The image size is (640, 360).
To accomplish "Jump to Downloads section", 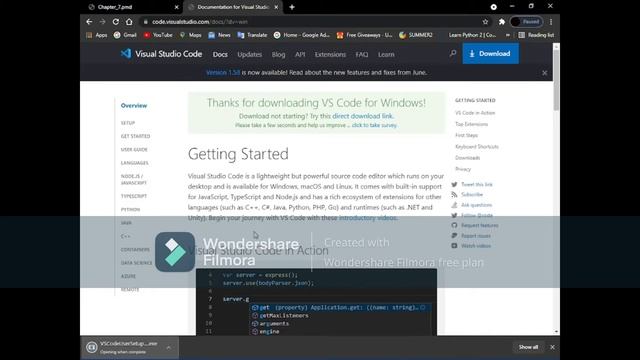I will (x=468, y=158).
